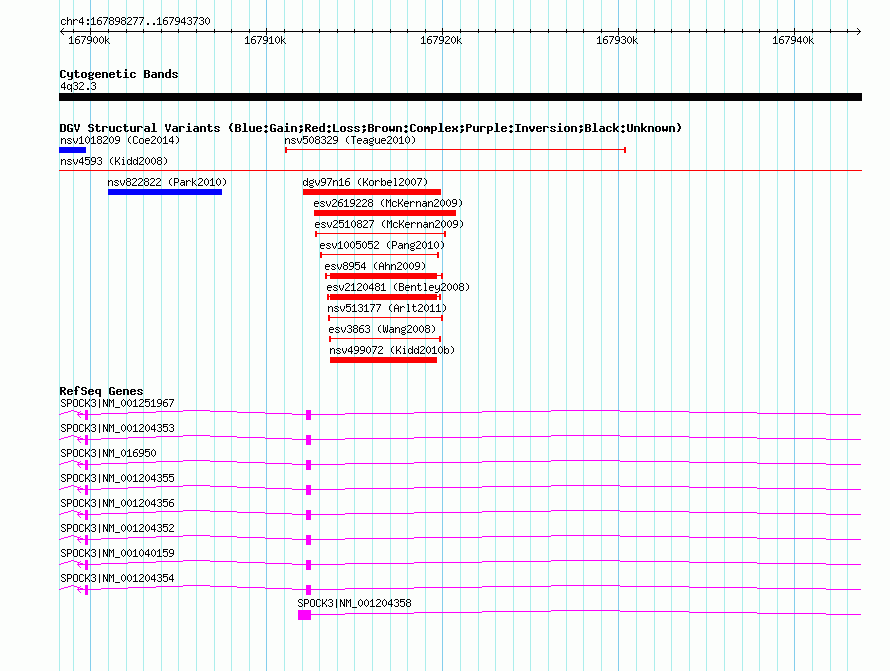This screenshot has width=890, height=671.
Task: Open the esv3863 (Wang2008) variant label
Action: point(382,329)
